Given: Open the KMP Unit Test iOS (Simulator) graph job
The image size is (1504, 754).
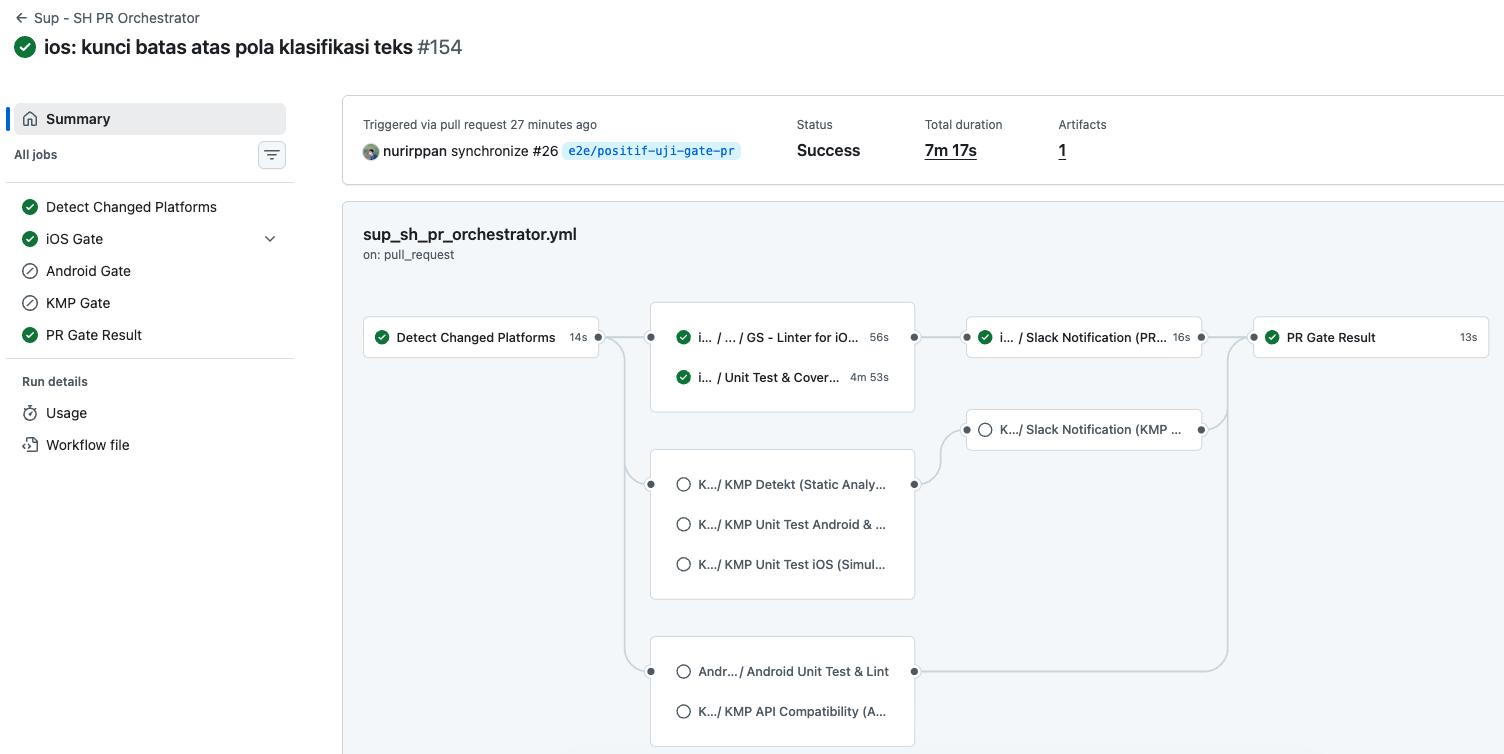Looking at the screenshot, I should pyautogui.click(x=783, y=565).
